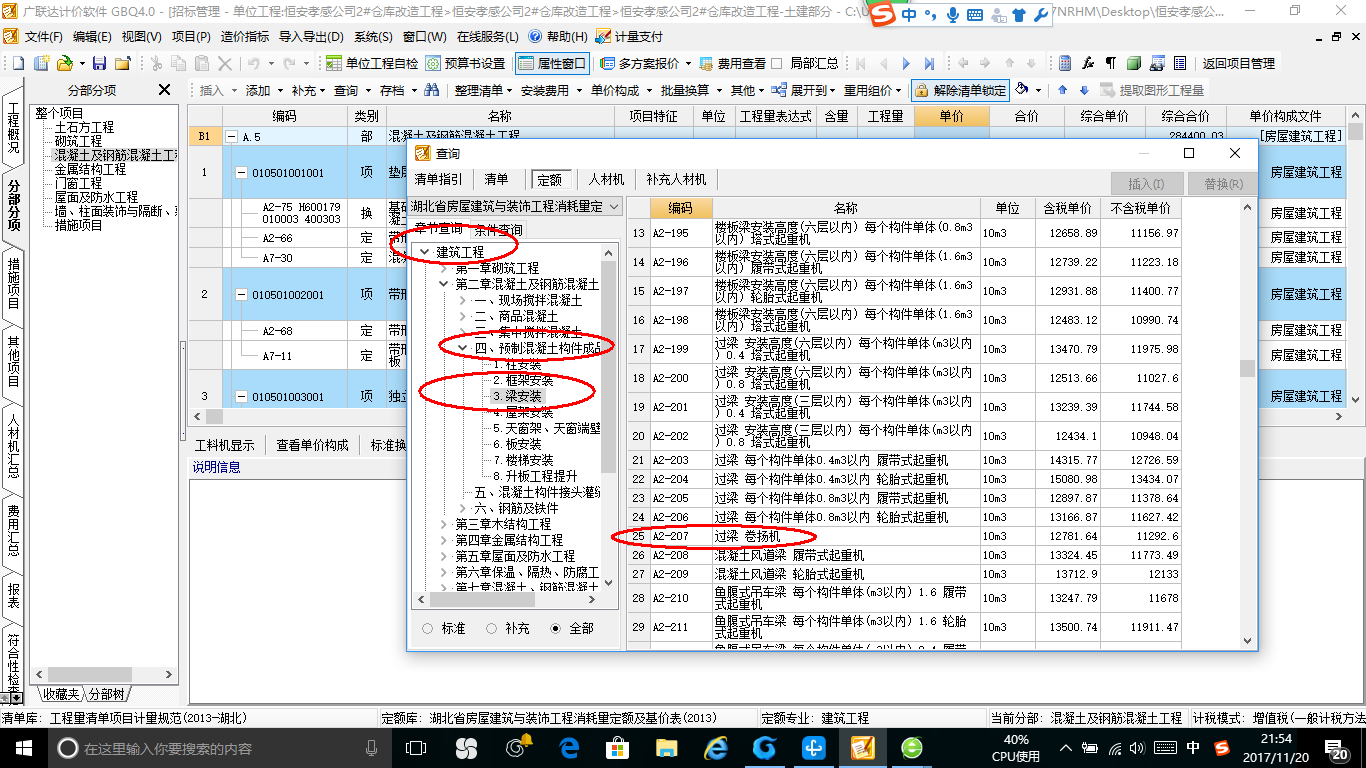Click the blue move-up arrow icon
Screen dimensions: 1366x768
(1062, 90)
